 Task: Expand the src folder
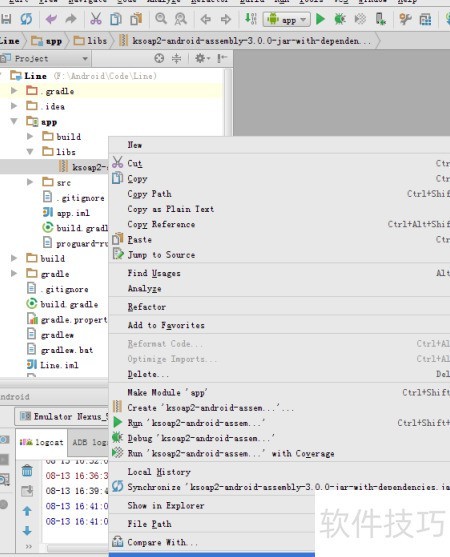(x=30, y=182)
